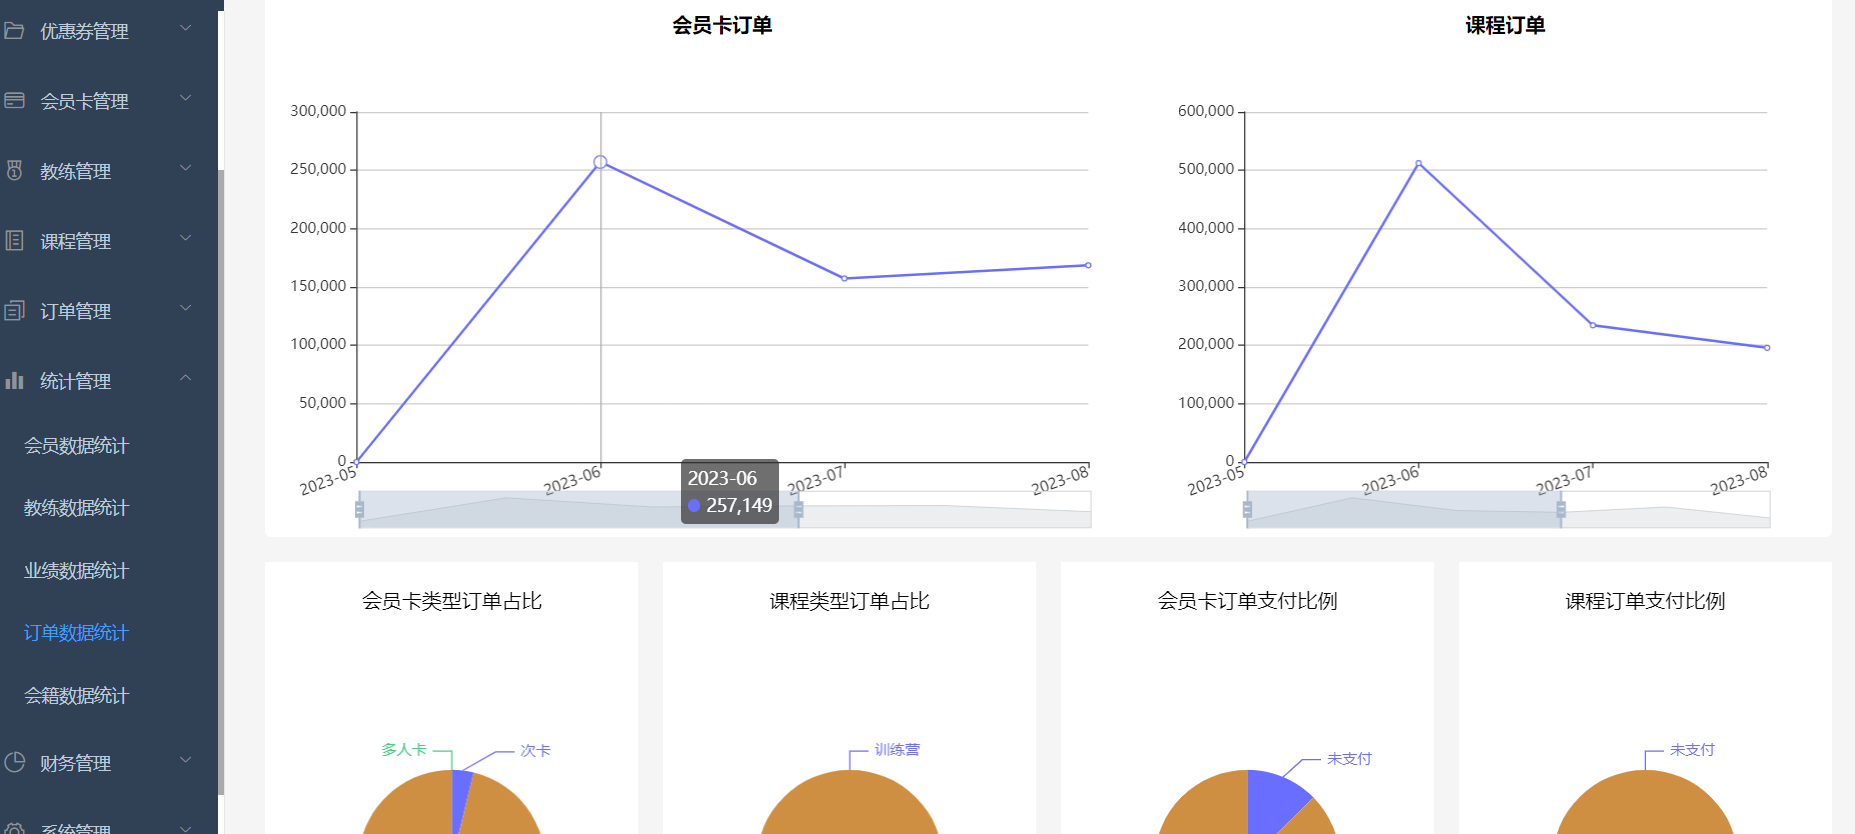Click the 会员卡订单 chart title
1855x834 pixels.
[722, 26]
